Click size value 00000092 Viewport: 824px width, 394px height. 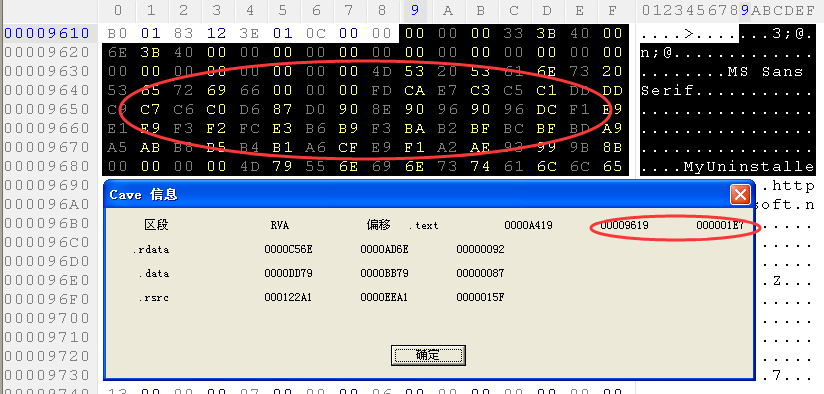click(480, 250)
